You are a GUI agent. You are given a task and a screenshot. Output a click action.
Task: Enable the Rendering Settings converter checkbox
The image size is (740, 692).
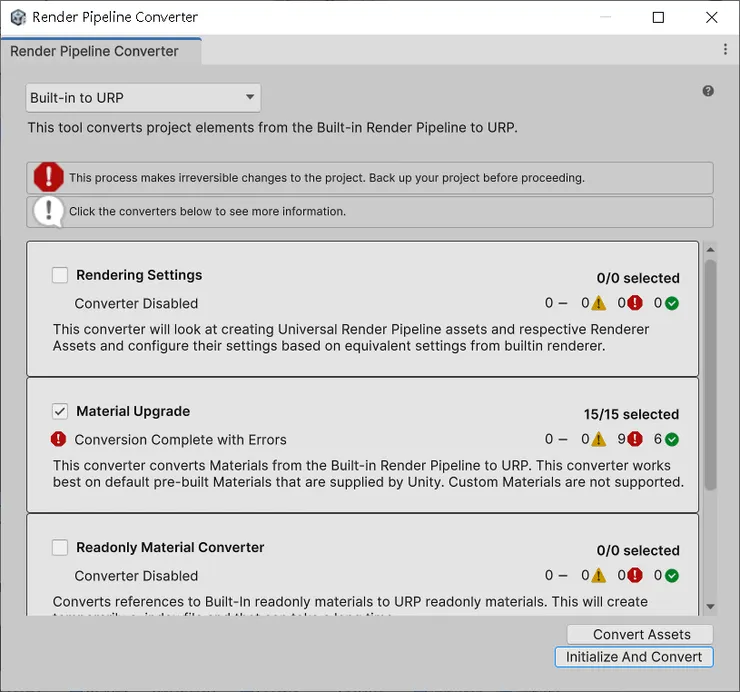point(60,275)
